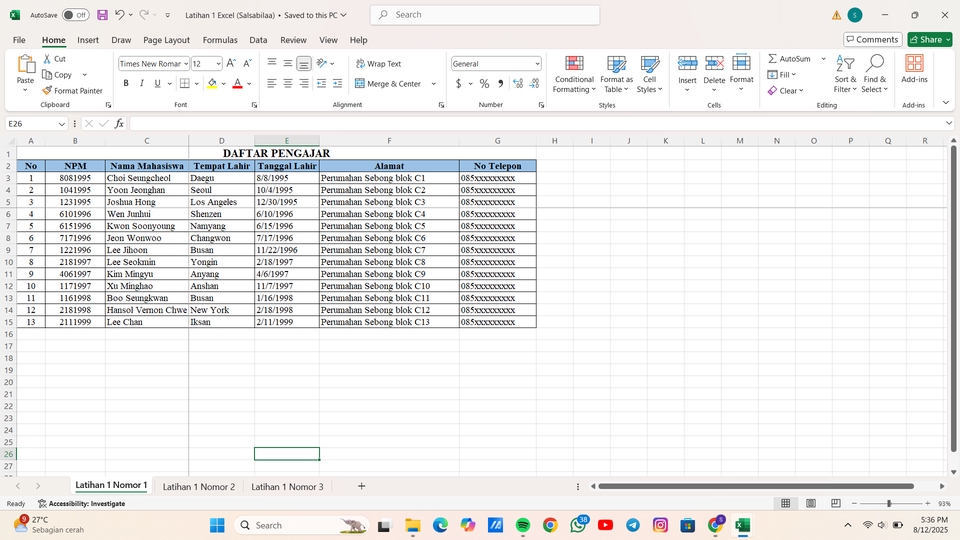
Task: Open the font size dropdown
Action: pos(218,64)
